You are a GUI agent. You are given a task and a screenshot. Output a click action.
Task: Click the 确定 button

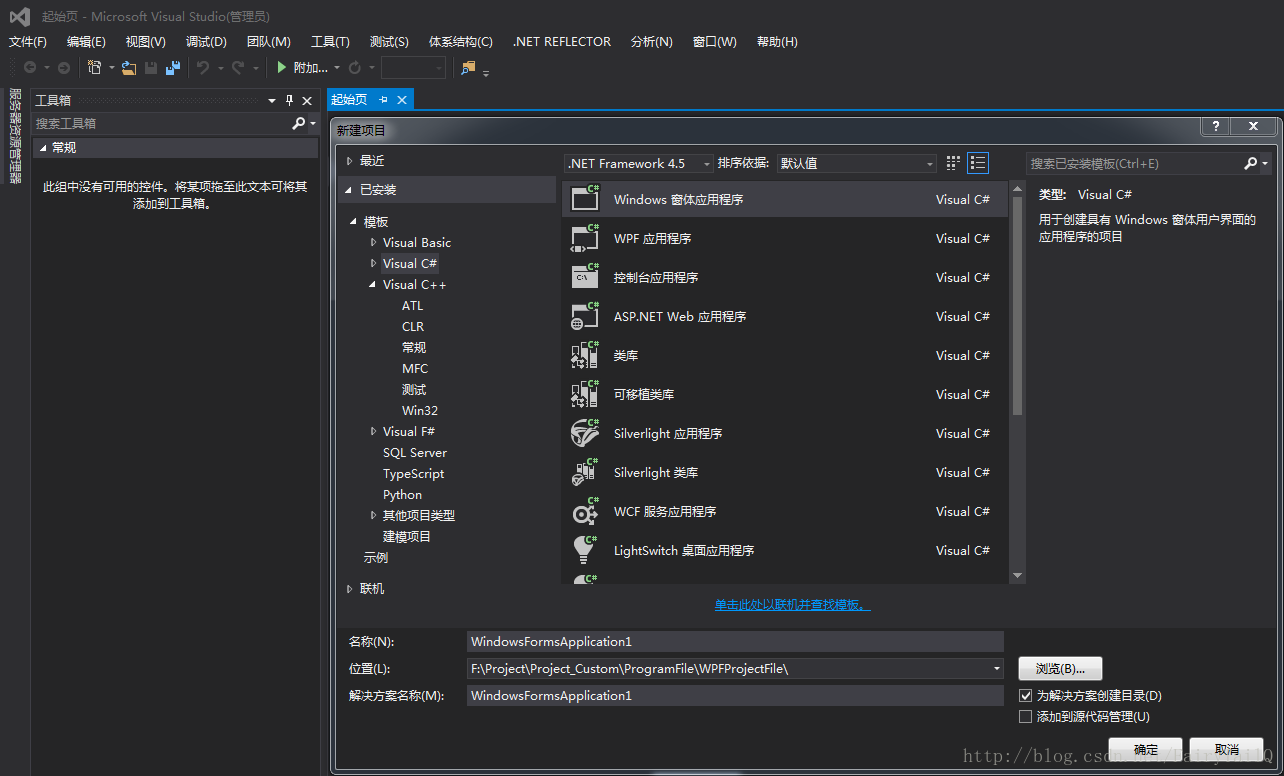point(1146,749)
